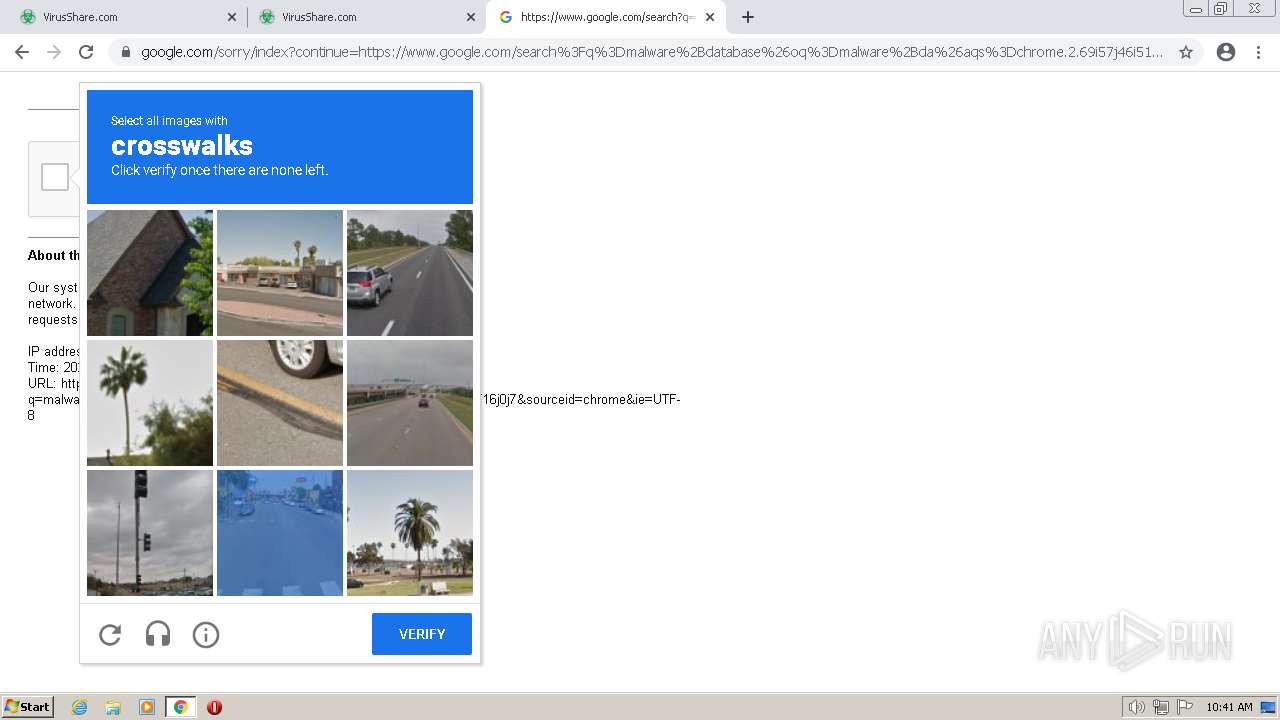
Task: Select the car wheel on curb tile
Action: coord(280,403)
